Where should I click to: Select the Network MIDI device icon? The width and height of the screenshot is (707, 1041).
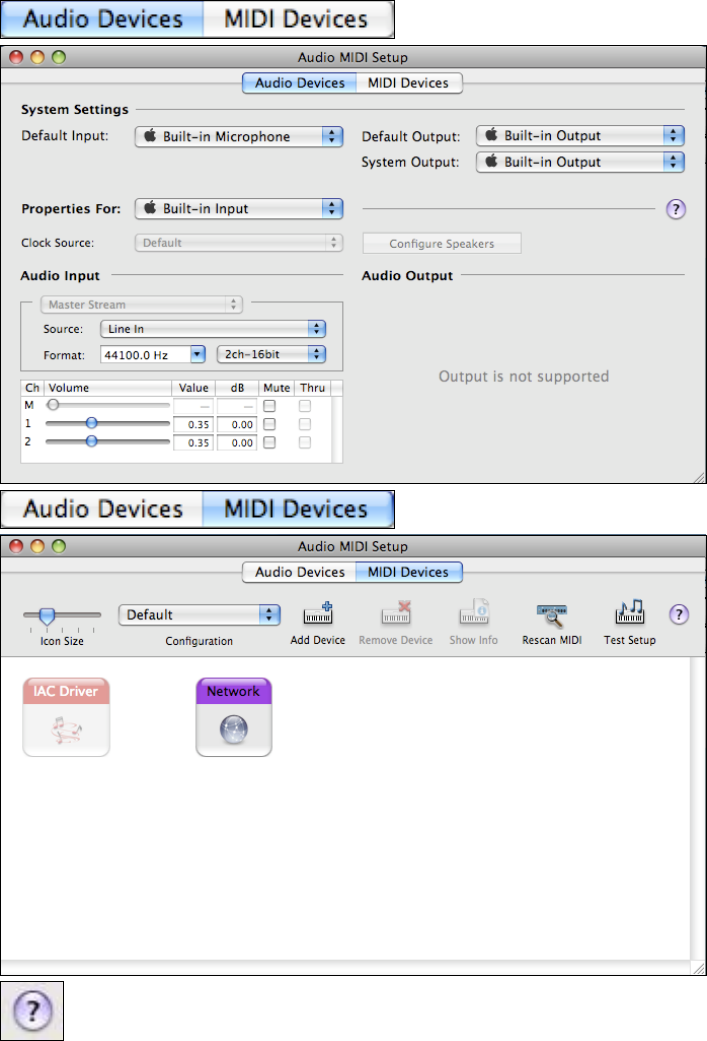click(x=234, y=717)
